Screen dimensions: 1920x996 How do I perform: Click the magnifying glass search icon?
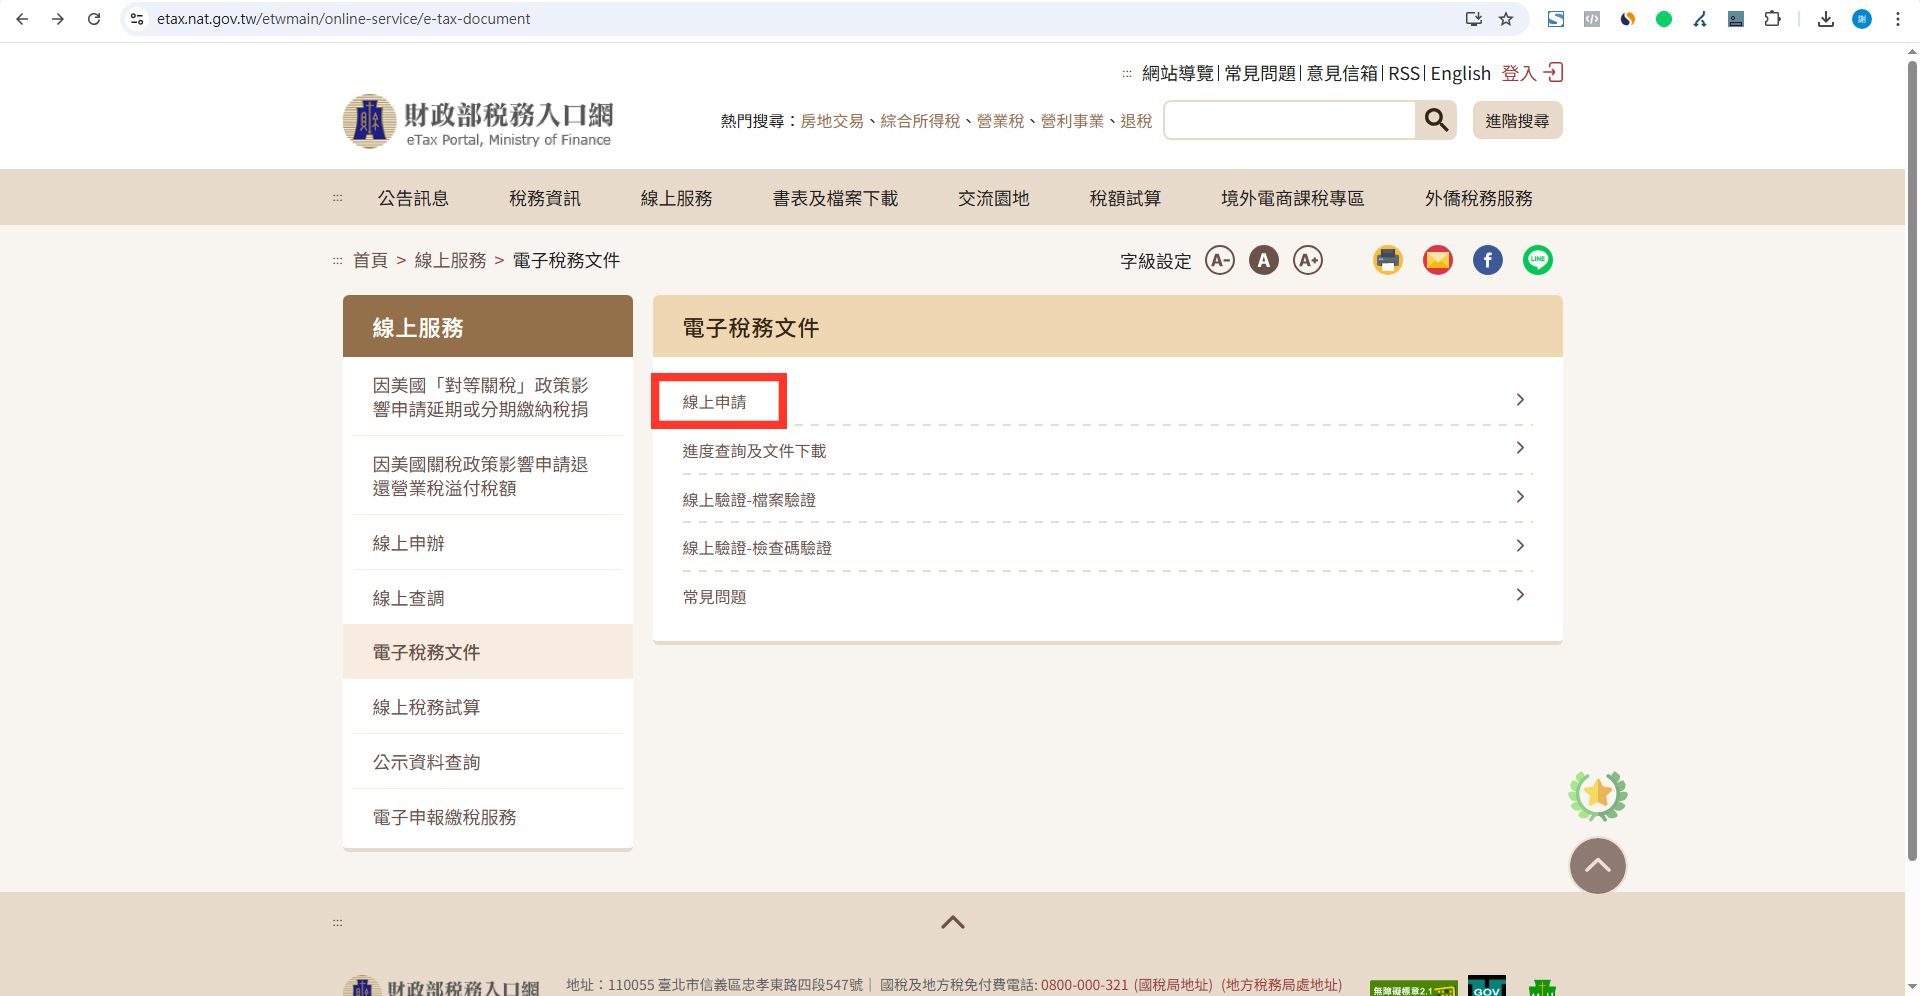[1436, 121]
